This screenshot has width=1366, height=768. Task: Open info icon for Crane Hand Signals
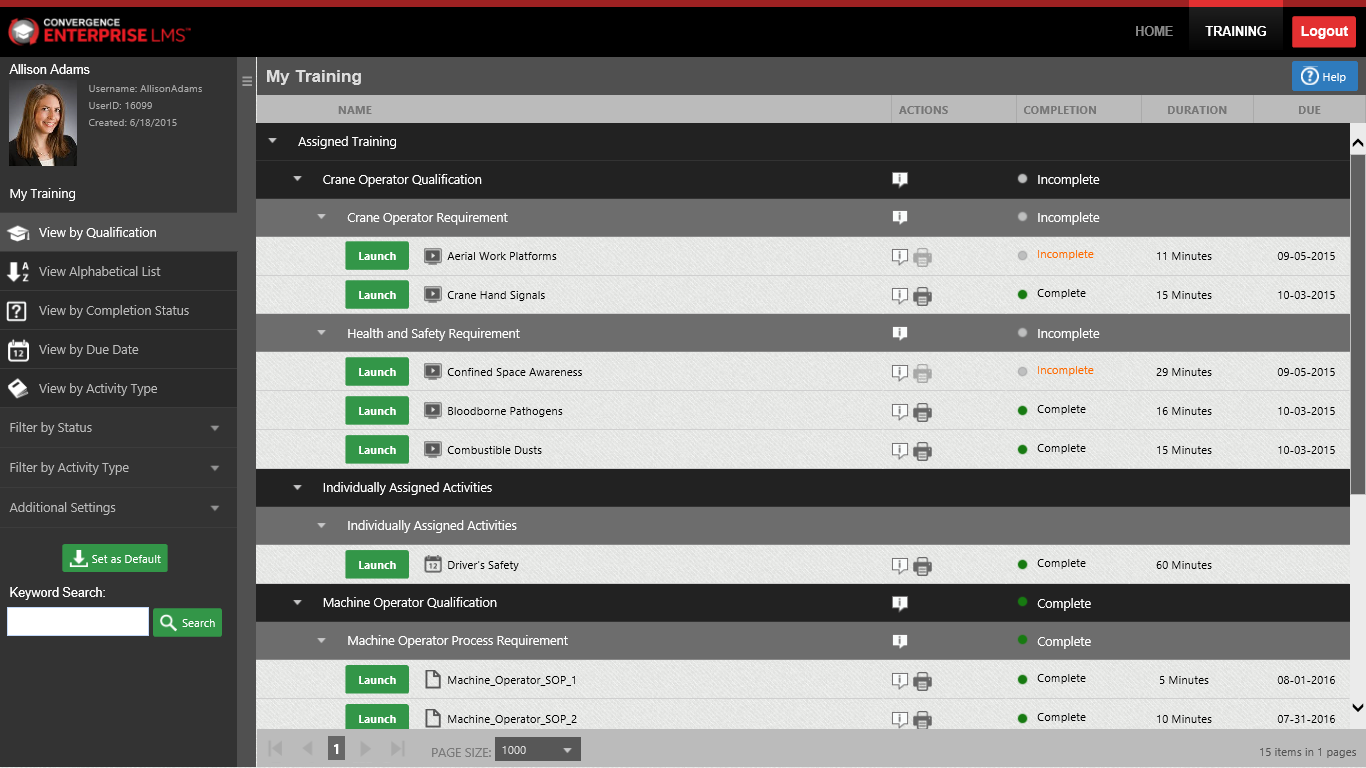900,296
